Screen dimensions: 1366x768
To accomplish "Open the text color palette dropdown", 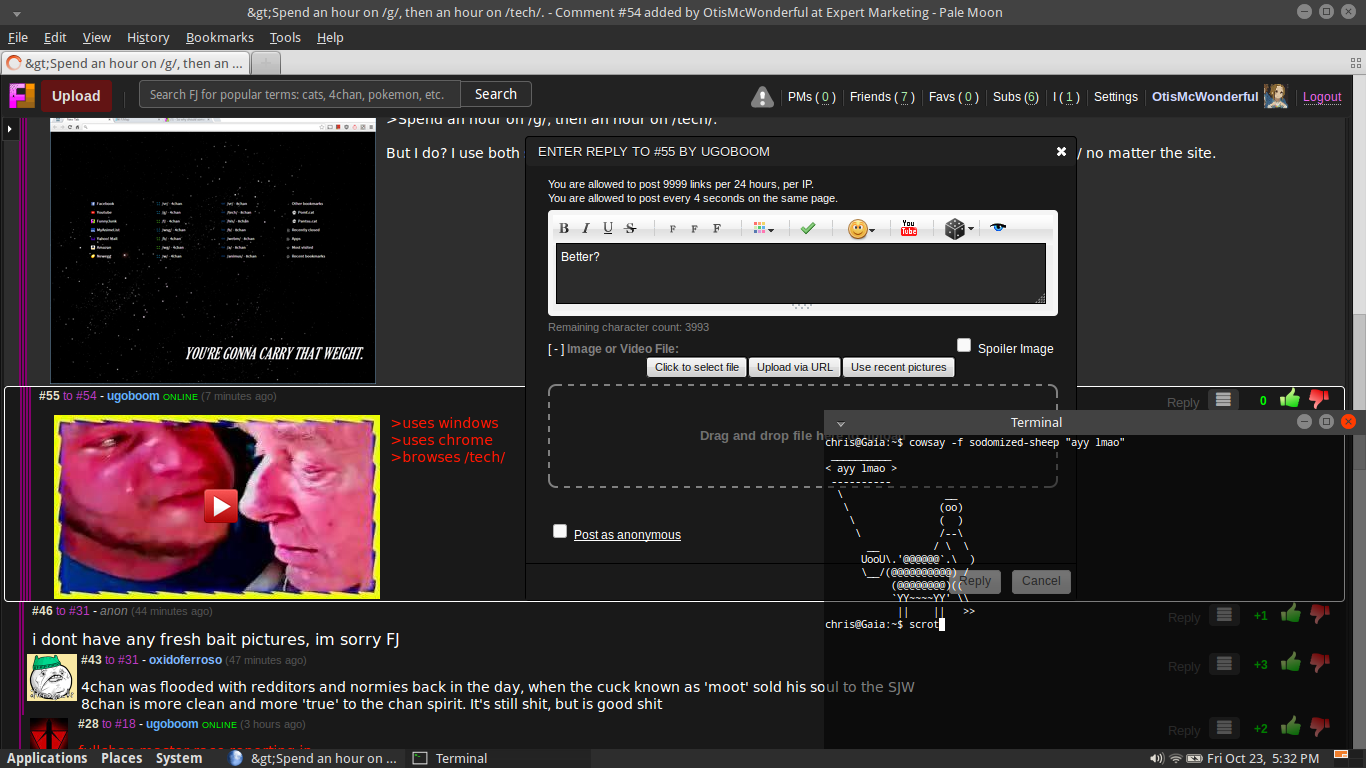I will tap(763, 229).
